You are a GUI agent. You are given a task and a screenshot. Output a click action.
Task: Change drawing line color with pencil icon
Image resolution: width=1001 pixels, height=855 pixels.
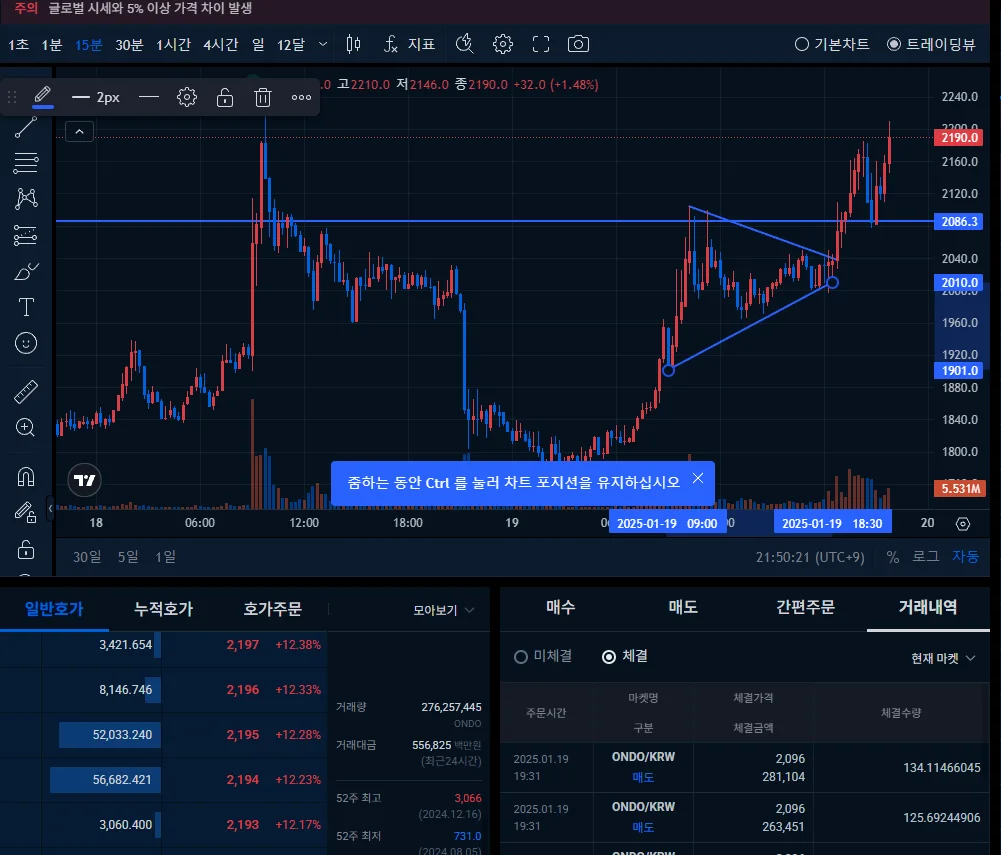pos(43,96)
